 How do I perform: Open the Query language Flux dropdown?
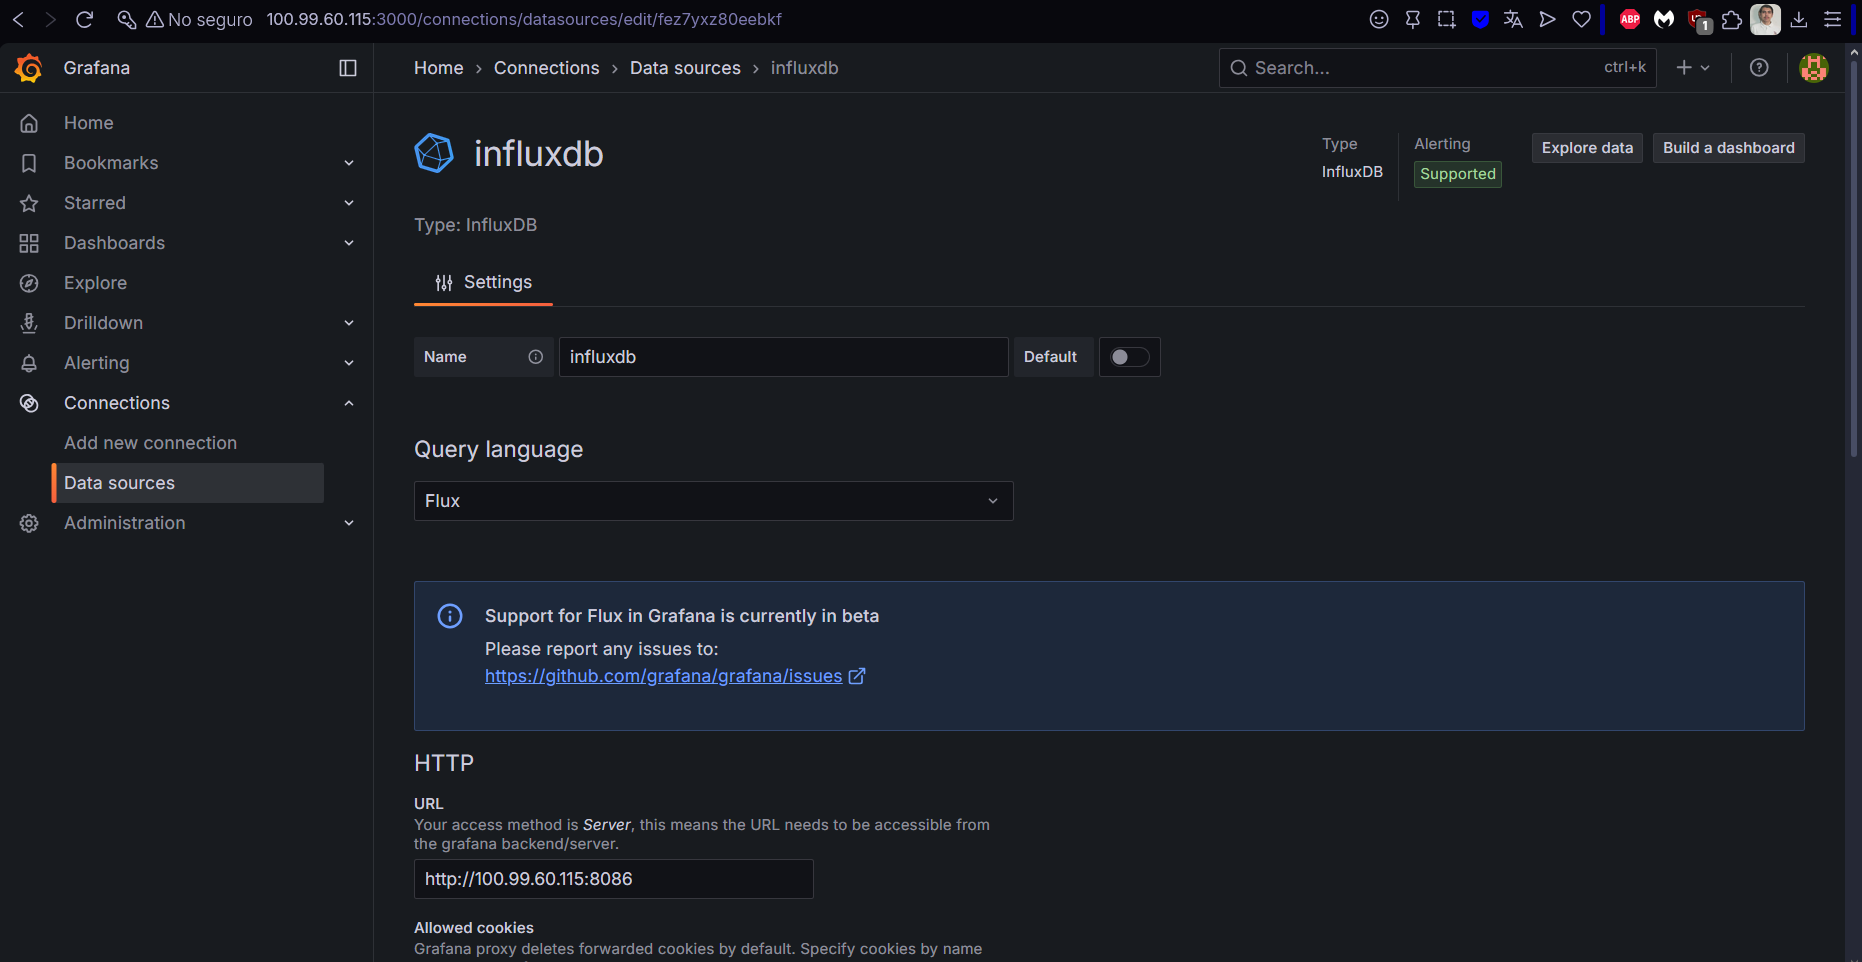coord(714,501)
